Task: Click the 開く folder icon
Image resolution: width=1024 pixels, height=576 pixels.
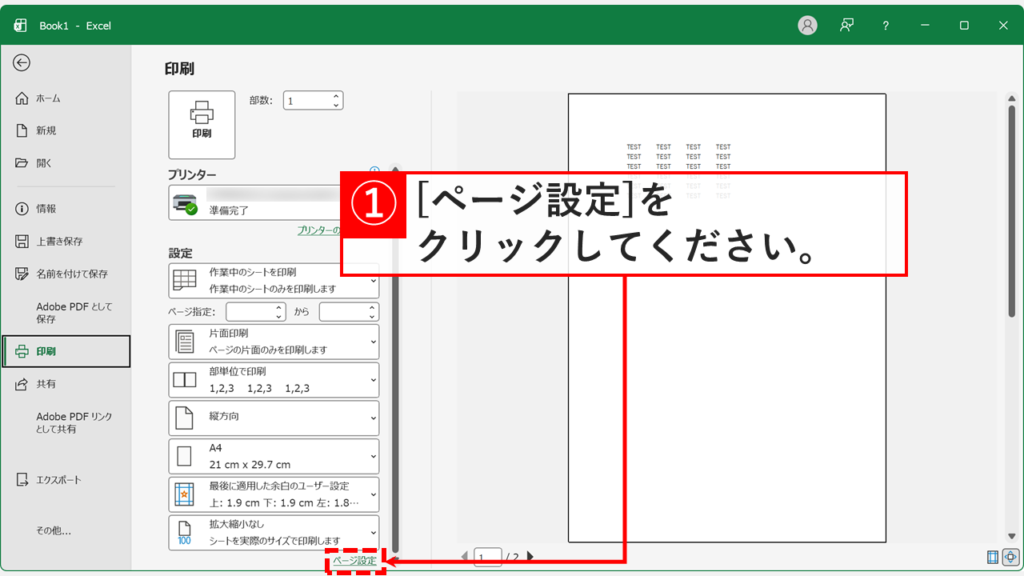Action: click(x=22, y=163)
